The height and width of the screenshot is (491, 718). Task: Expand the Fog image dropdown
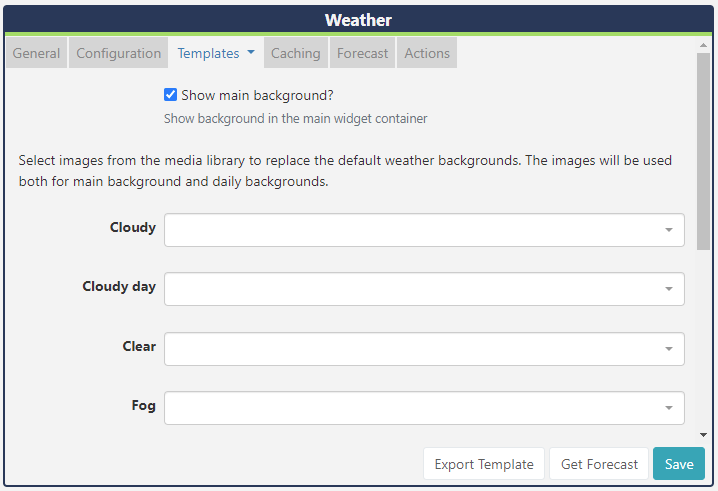point(424,408)
